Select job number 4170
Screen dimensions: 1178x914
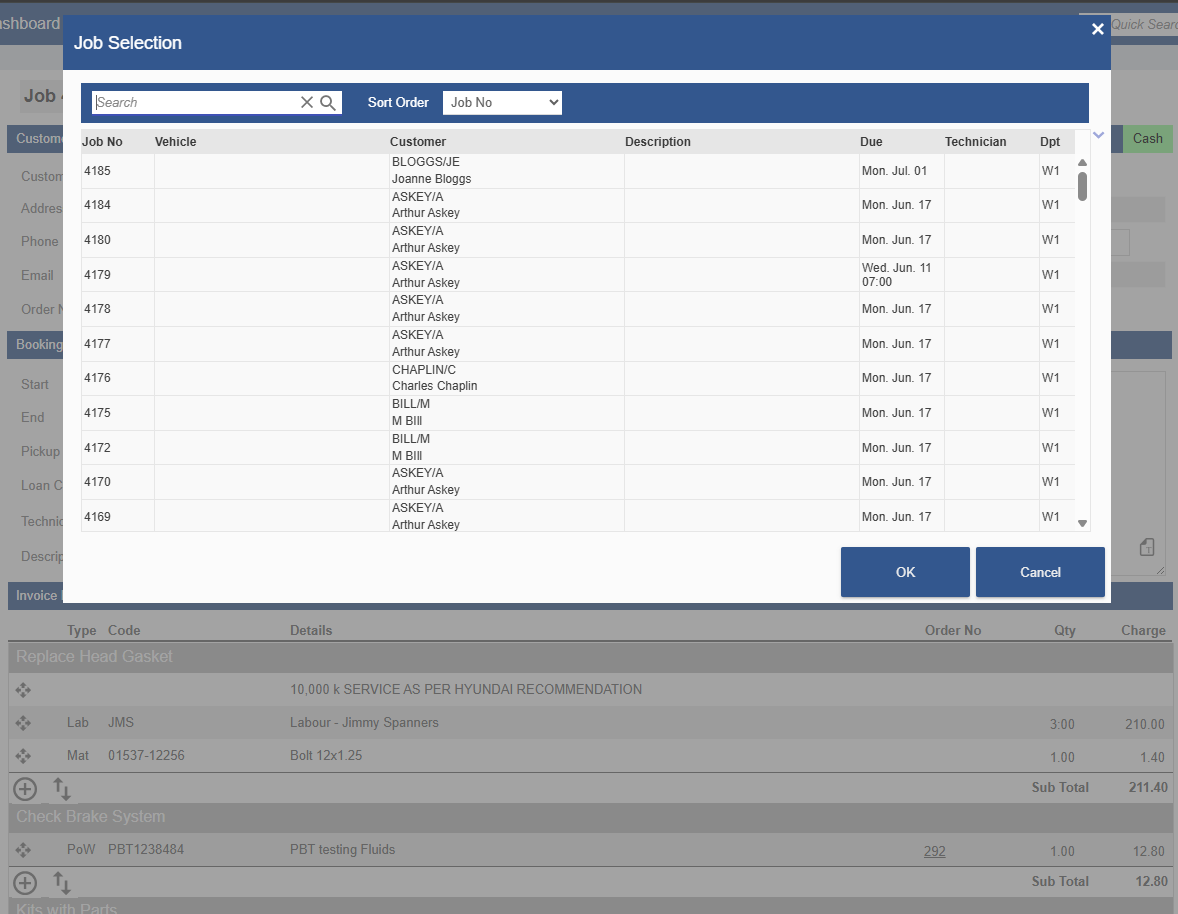pos(578,481)
